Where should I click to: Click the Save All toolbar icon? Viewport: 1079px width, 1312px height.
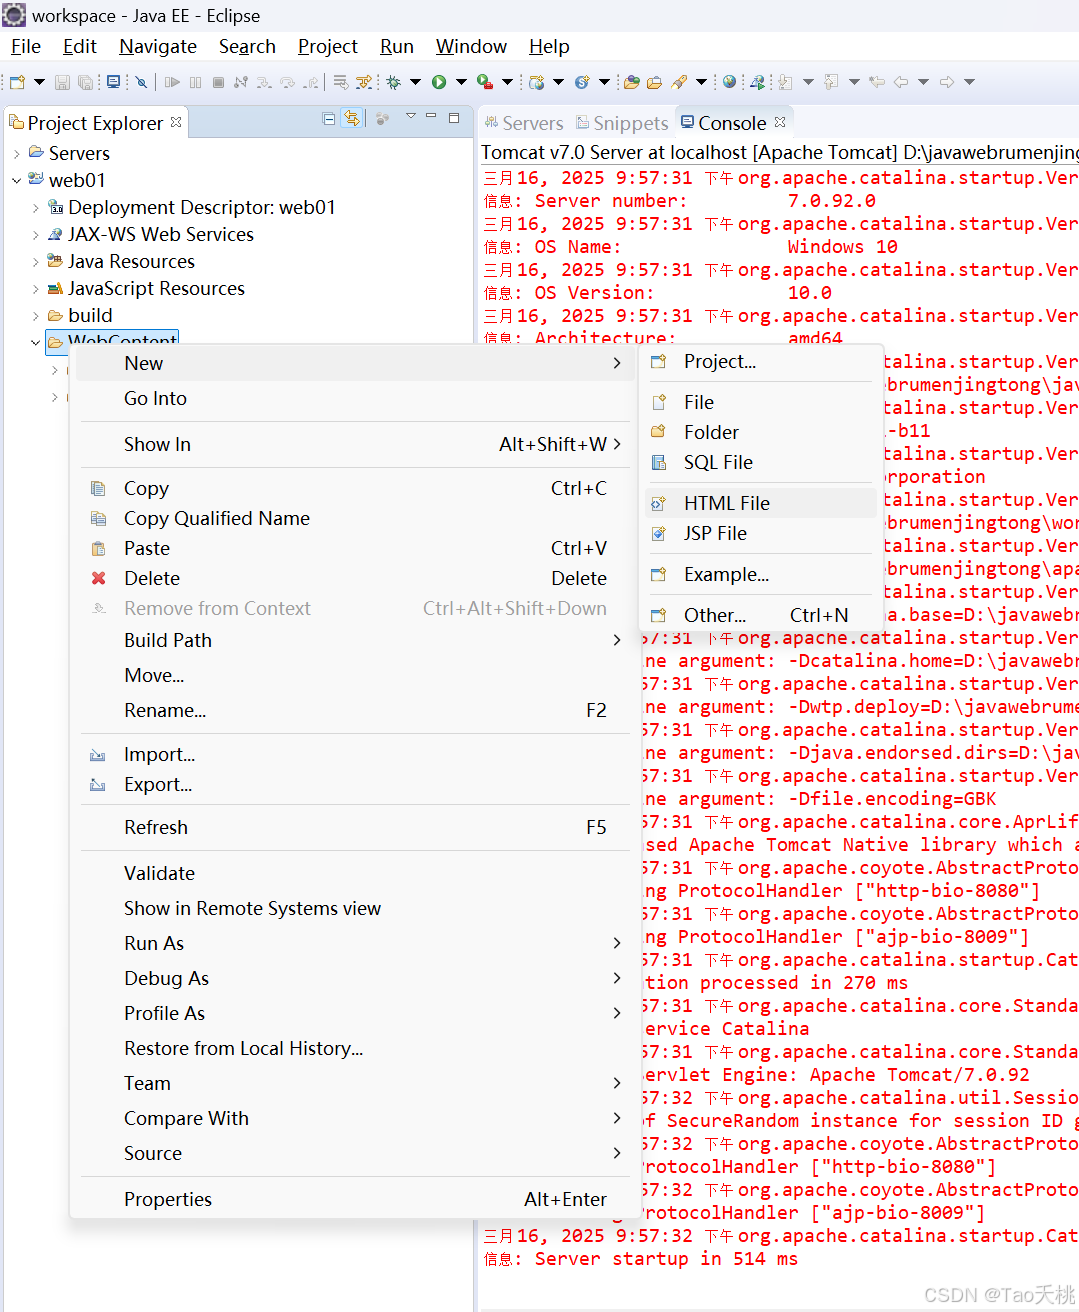tap(85, 82)
